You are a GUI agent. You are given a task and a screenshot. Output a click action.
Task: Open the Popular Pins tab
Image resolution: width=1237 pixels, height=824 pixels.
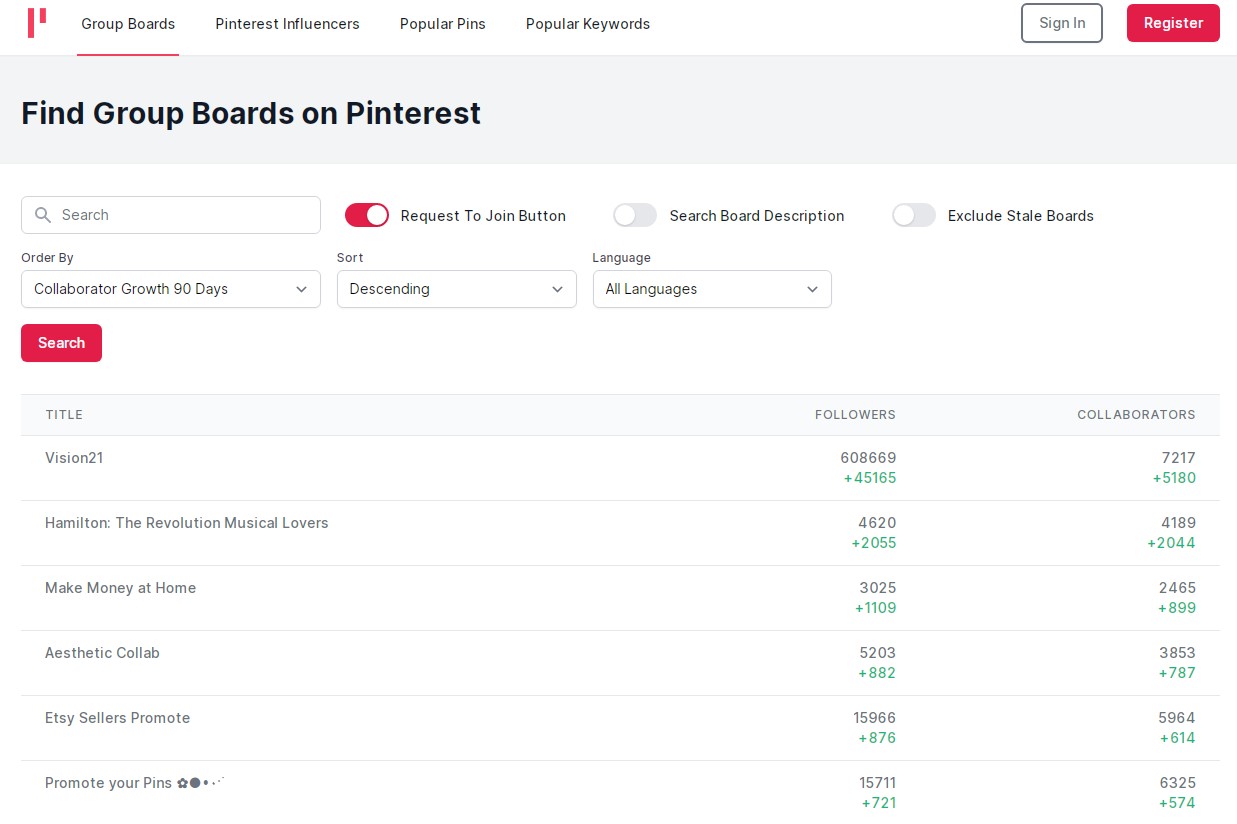click(x=443, y=24)
